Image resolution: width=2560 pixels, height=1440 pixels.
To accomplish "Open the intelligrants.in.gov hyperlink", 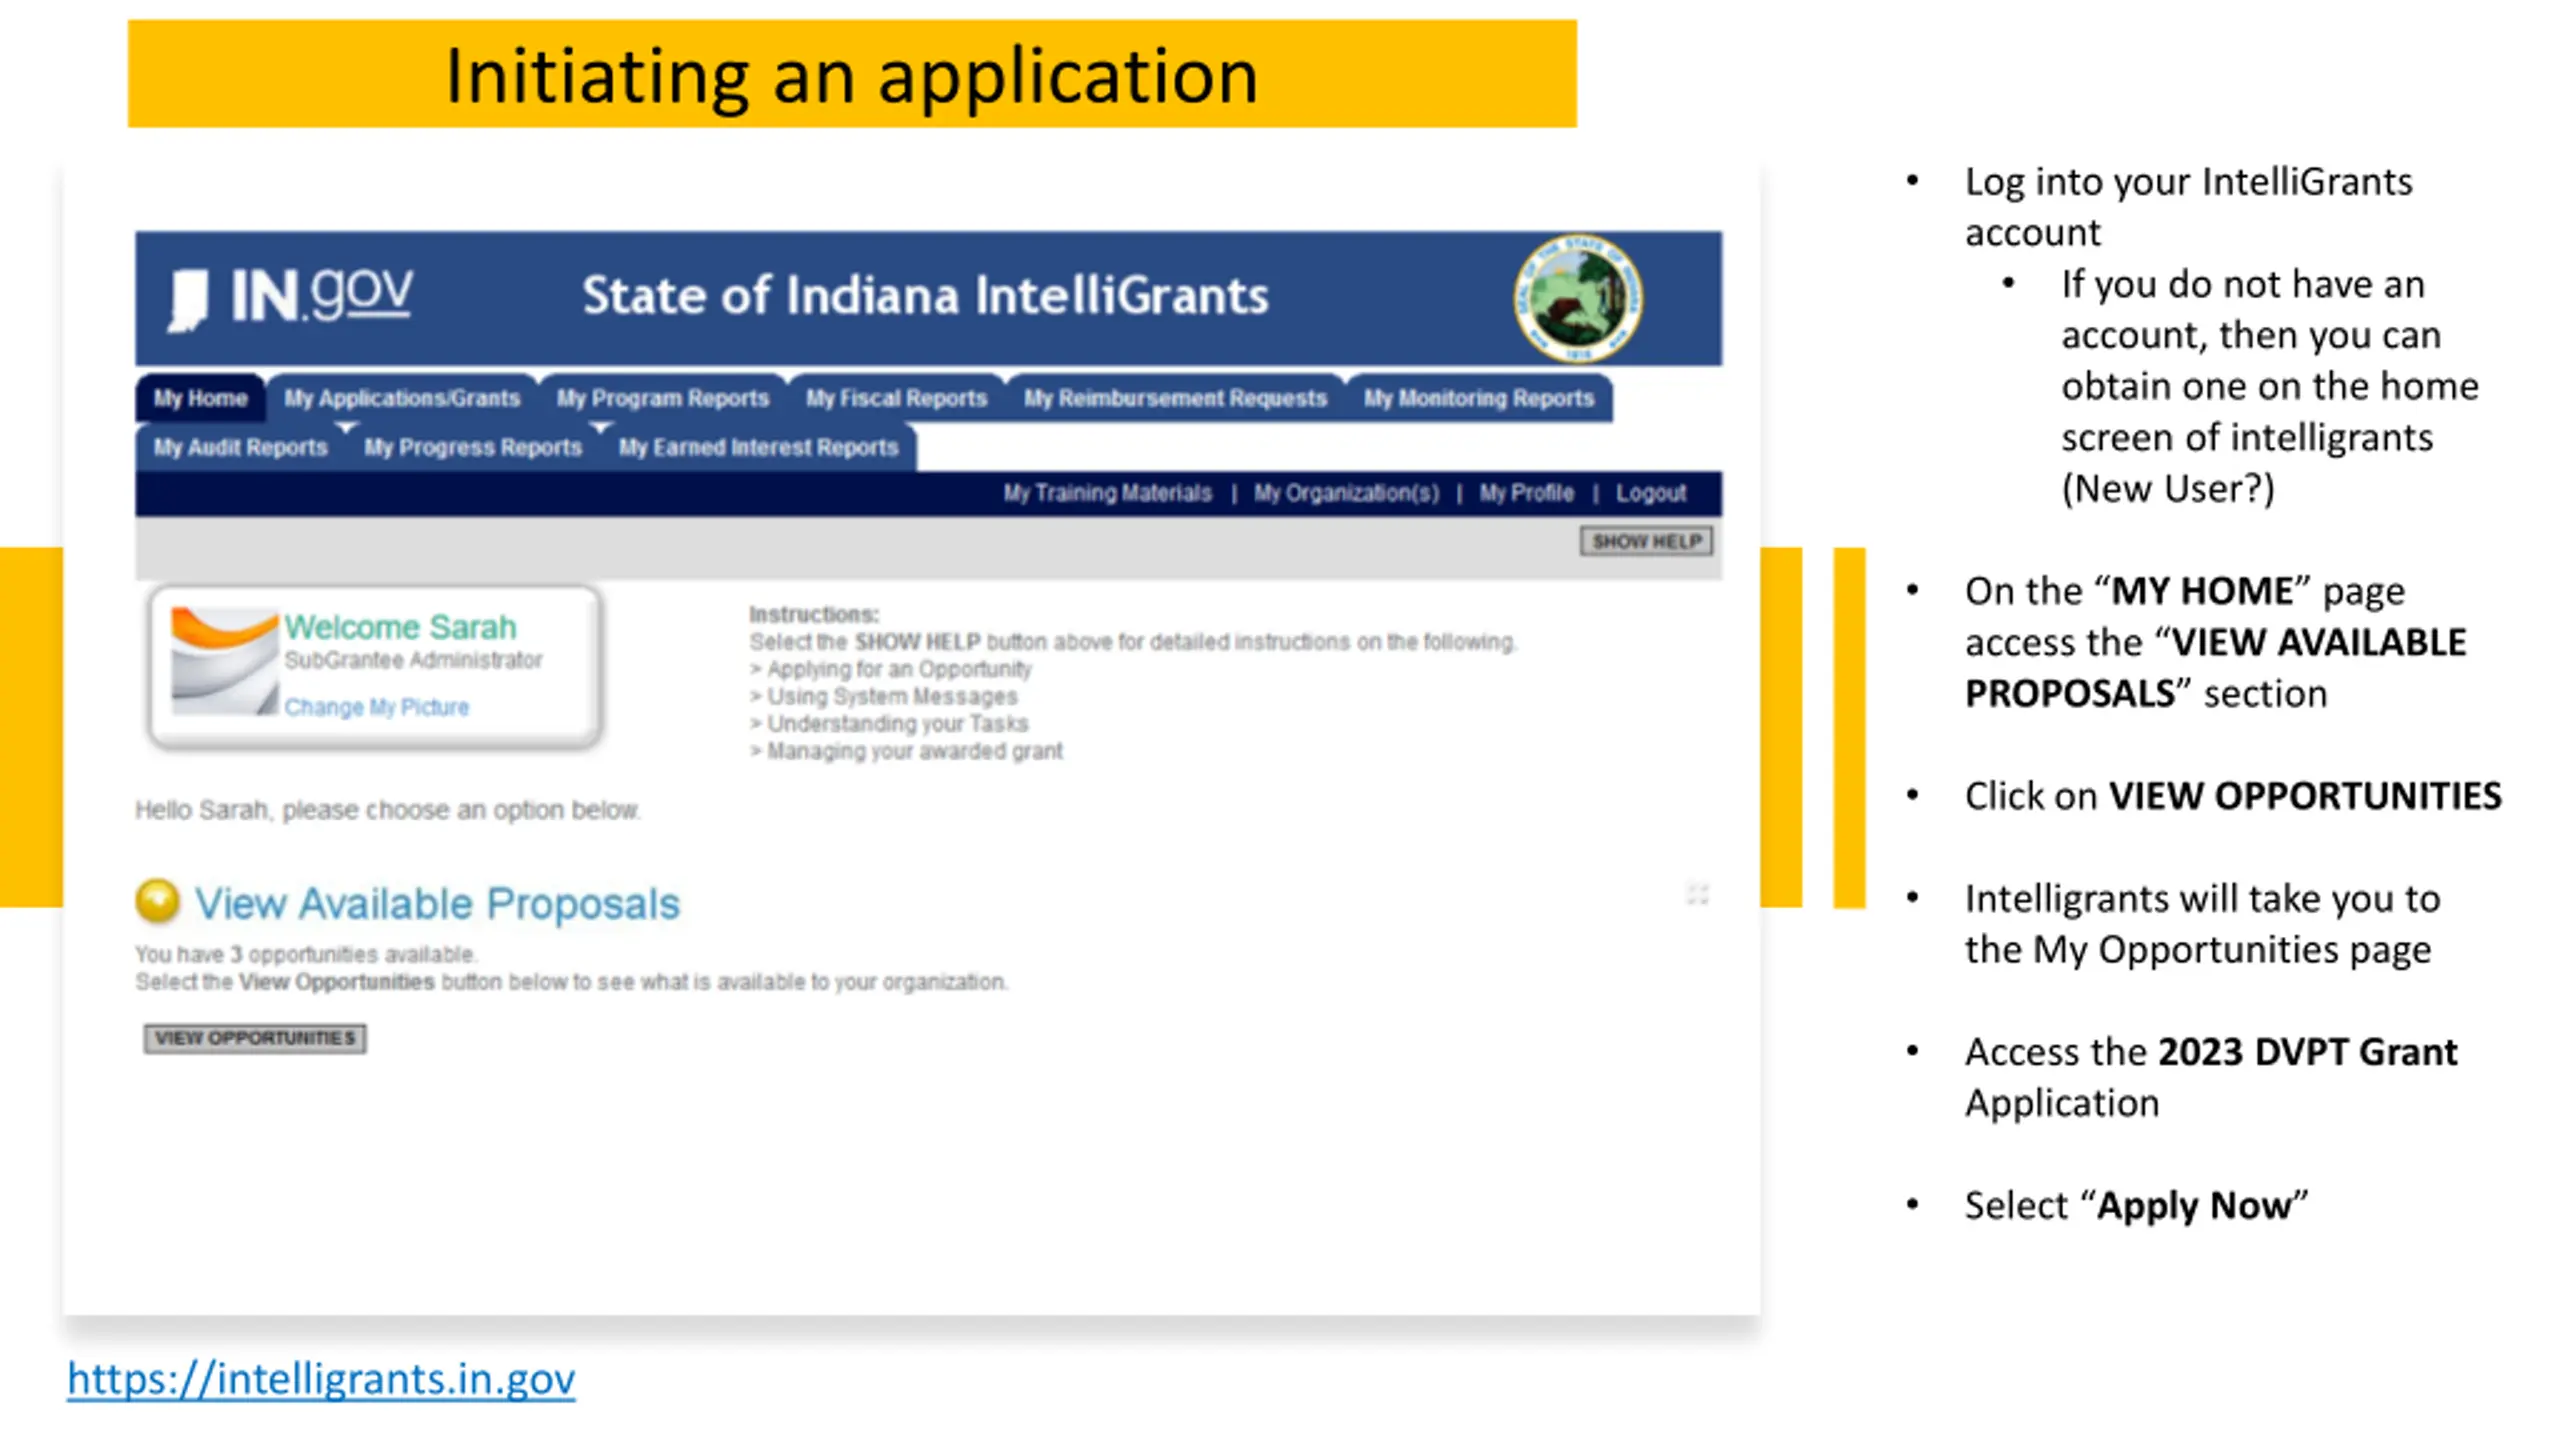I will pyautogui.click(x=321, y=1378).
